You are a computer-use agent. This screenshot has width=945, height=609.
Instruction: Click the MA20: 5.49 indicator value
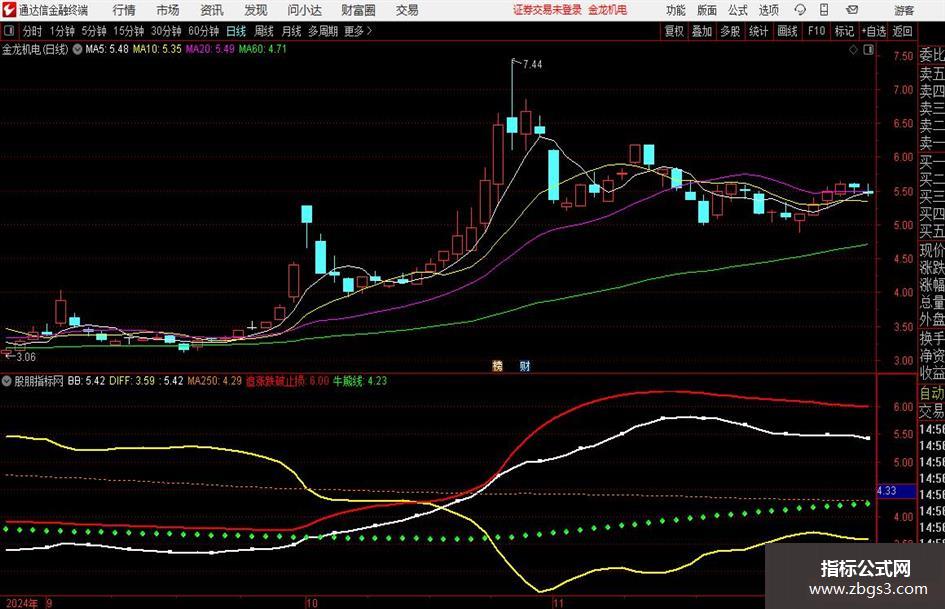(210, 49)
